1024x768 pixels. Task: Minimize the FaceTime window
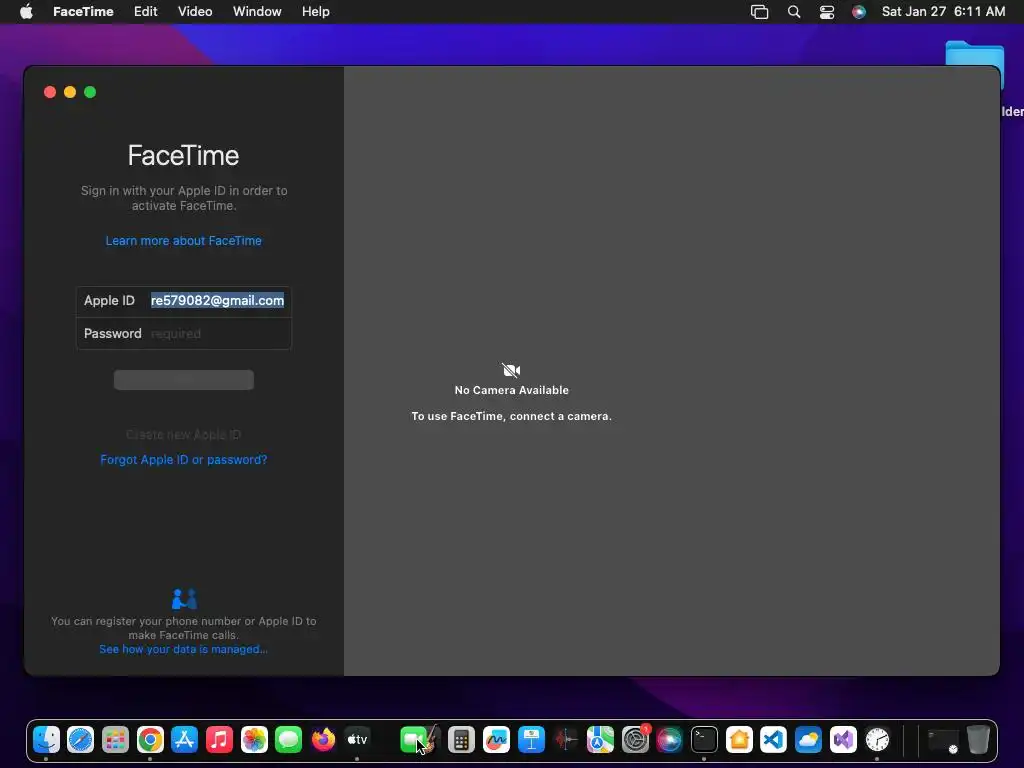coord(70,92)
